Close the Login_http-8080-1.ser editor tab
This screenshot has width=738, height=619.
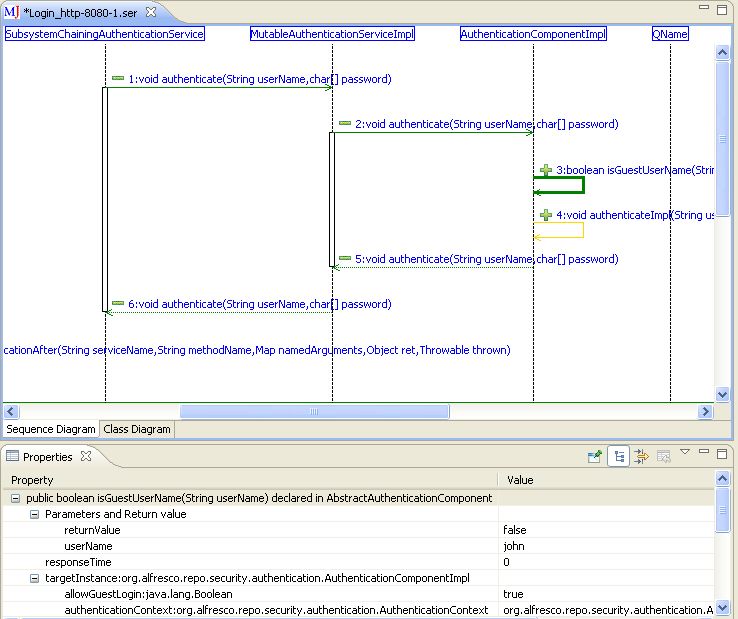click(x=151, y=12)
